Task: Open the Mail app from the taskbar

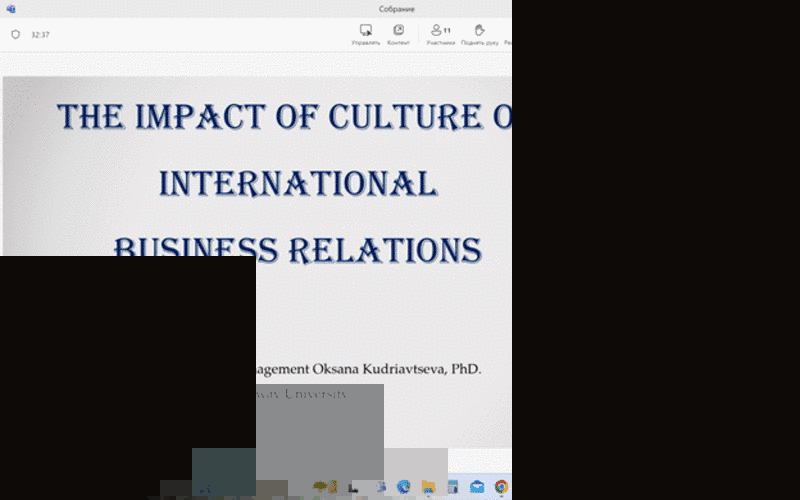Action: pyautogui.click(x=477, y=487)
